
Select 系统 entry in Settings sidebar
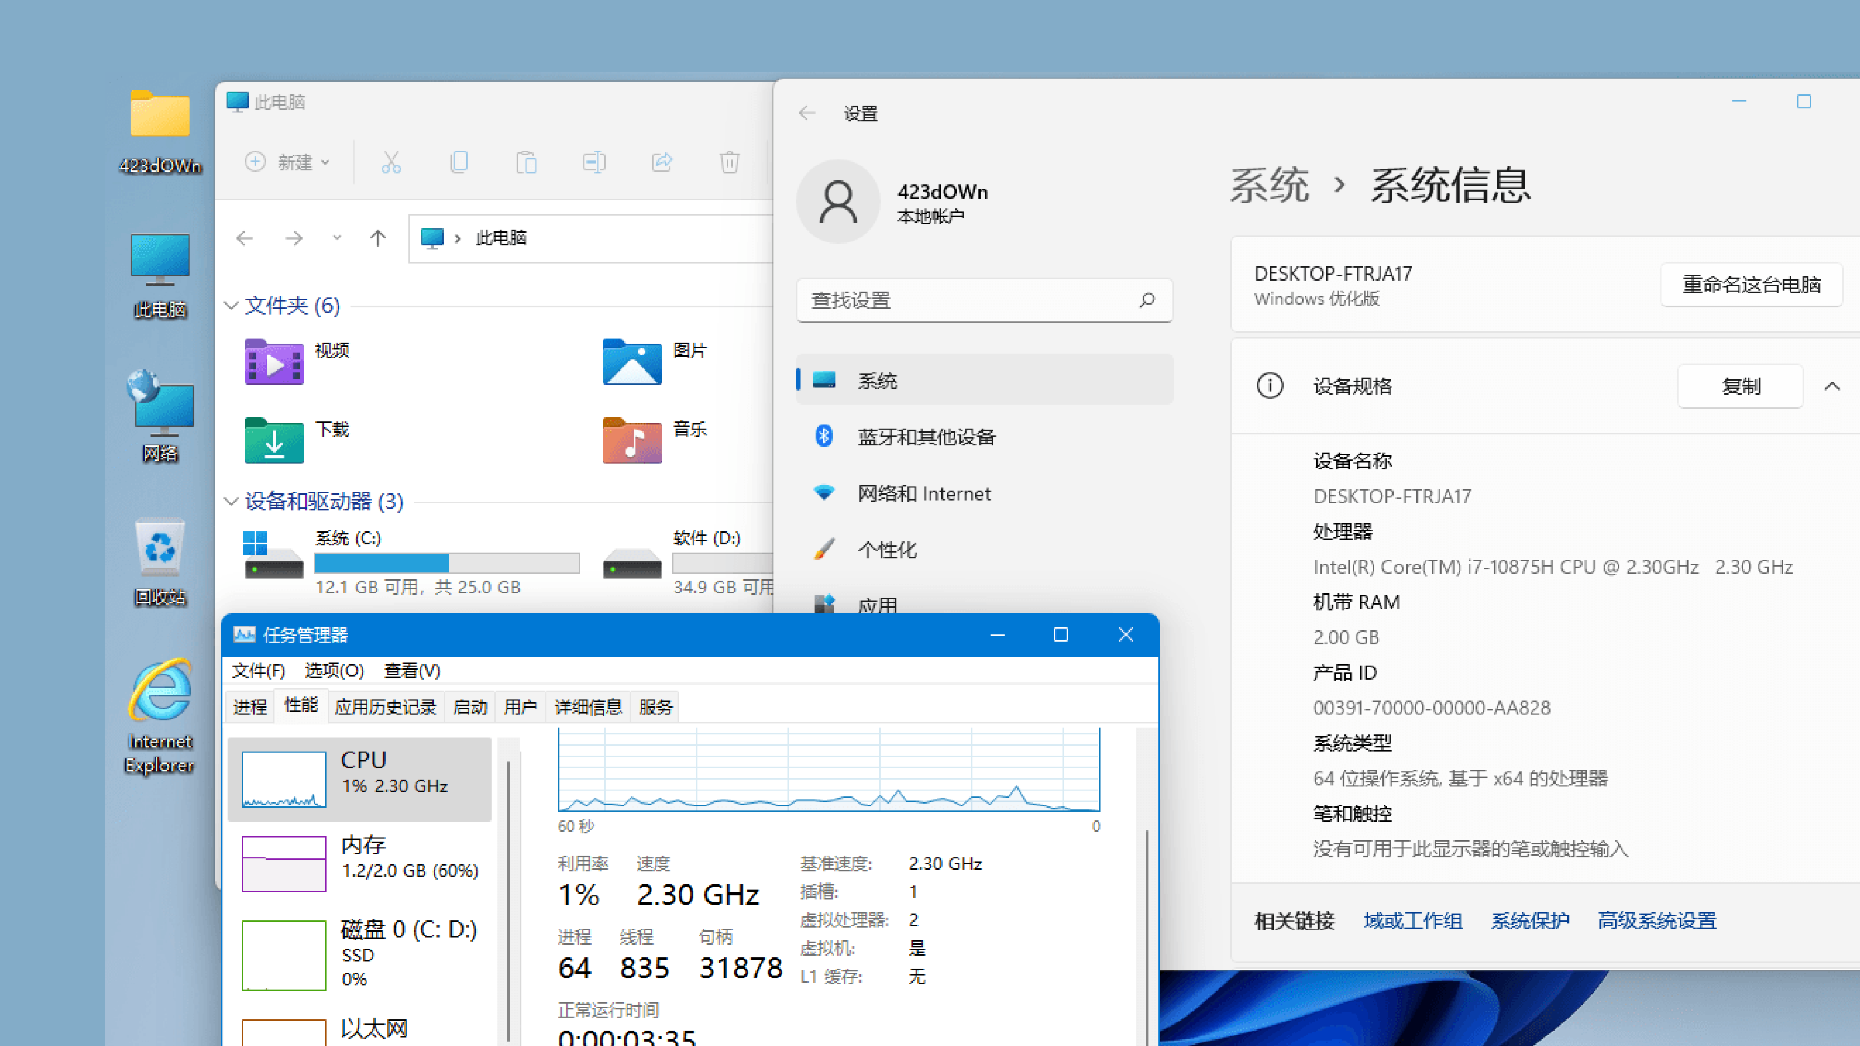(x=876, y=379)
